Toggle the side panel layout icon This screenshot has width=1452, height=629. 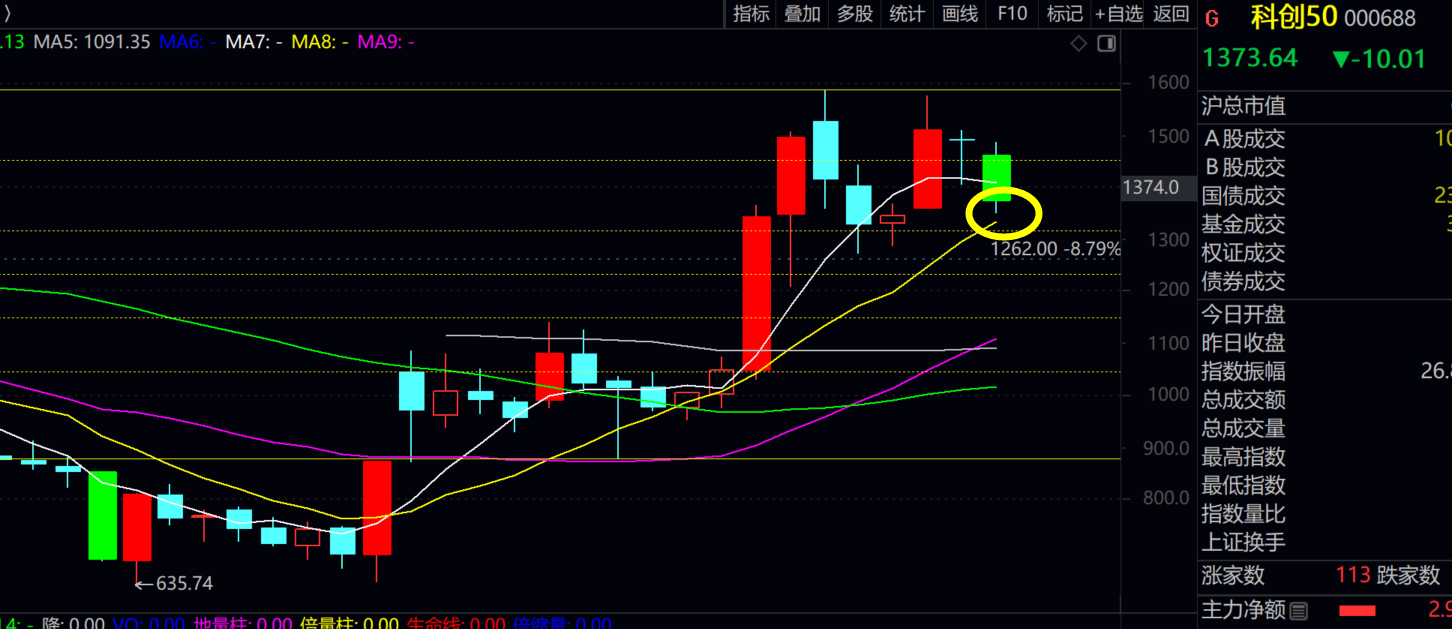pos(1106,43)
